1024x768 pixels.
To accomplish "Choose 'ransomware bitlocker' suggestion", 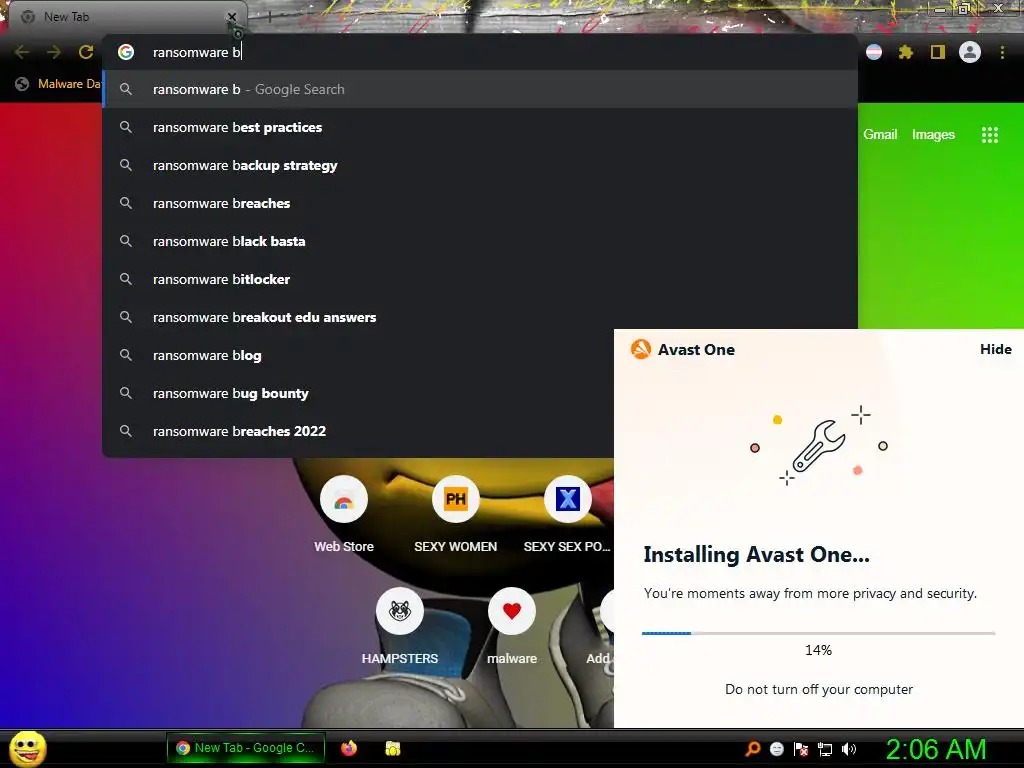I will (x=480, y=279).
